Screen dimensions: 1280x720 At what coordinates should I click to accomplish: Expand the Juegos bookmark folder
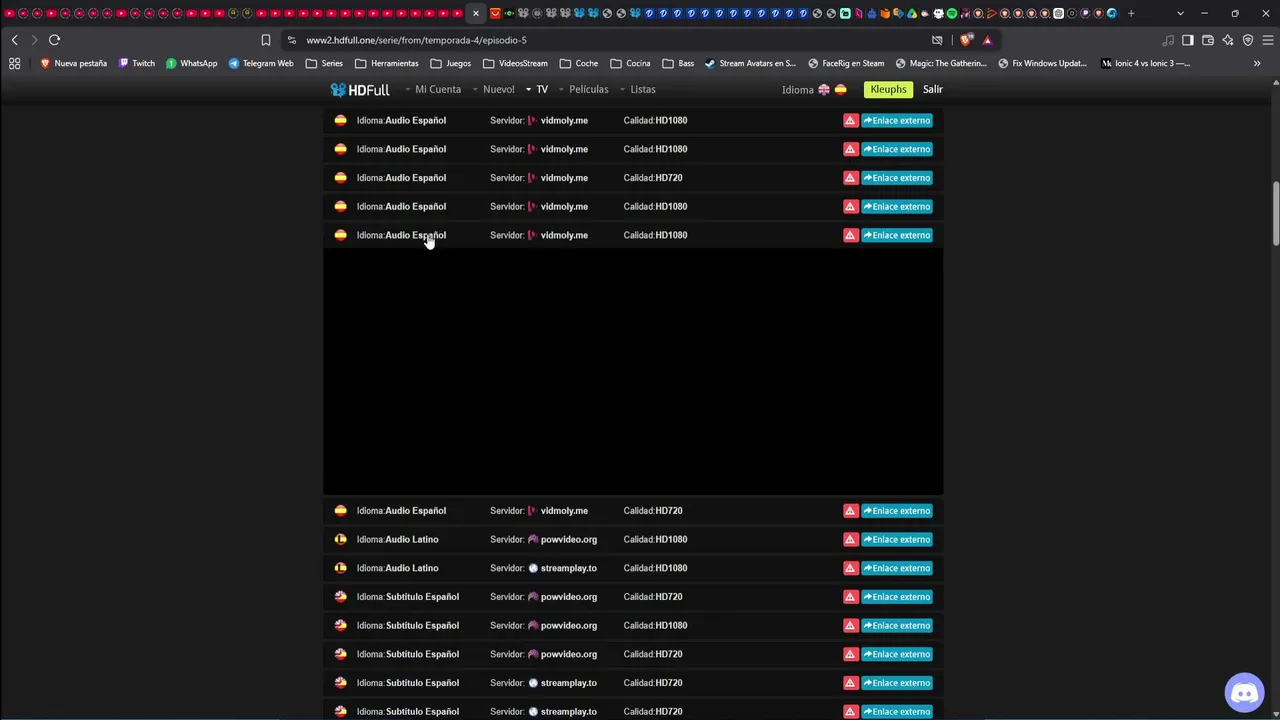pos(450,63)
